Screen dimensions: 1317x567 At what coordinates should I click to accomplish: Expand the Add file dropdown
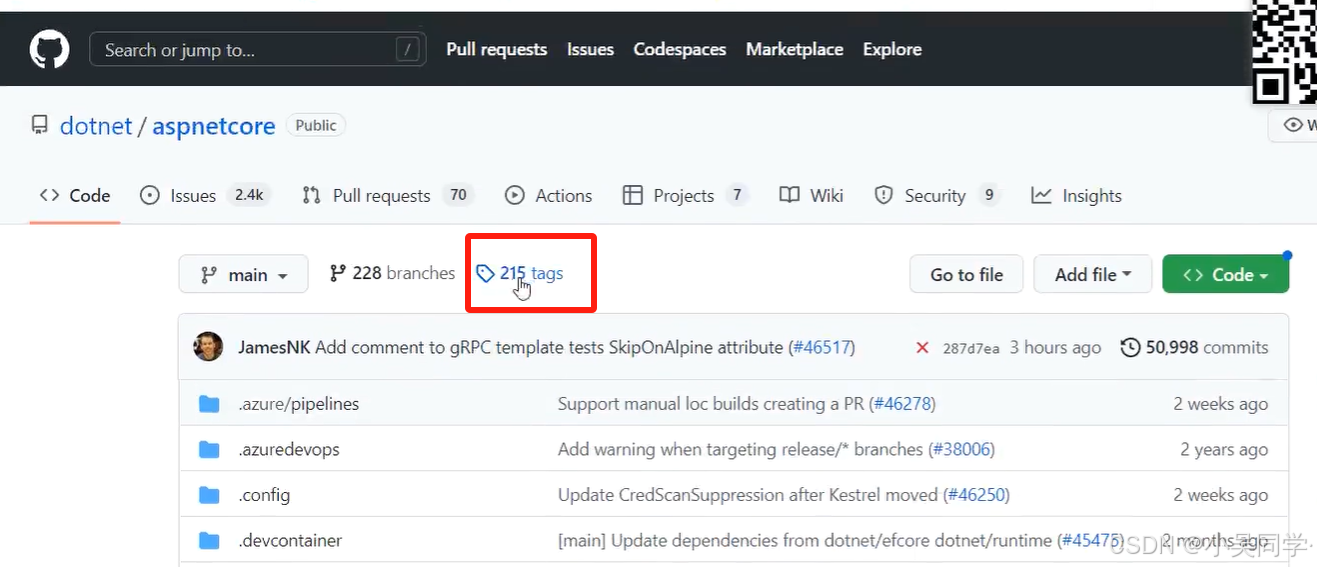tap(1092, 274)
